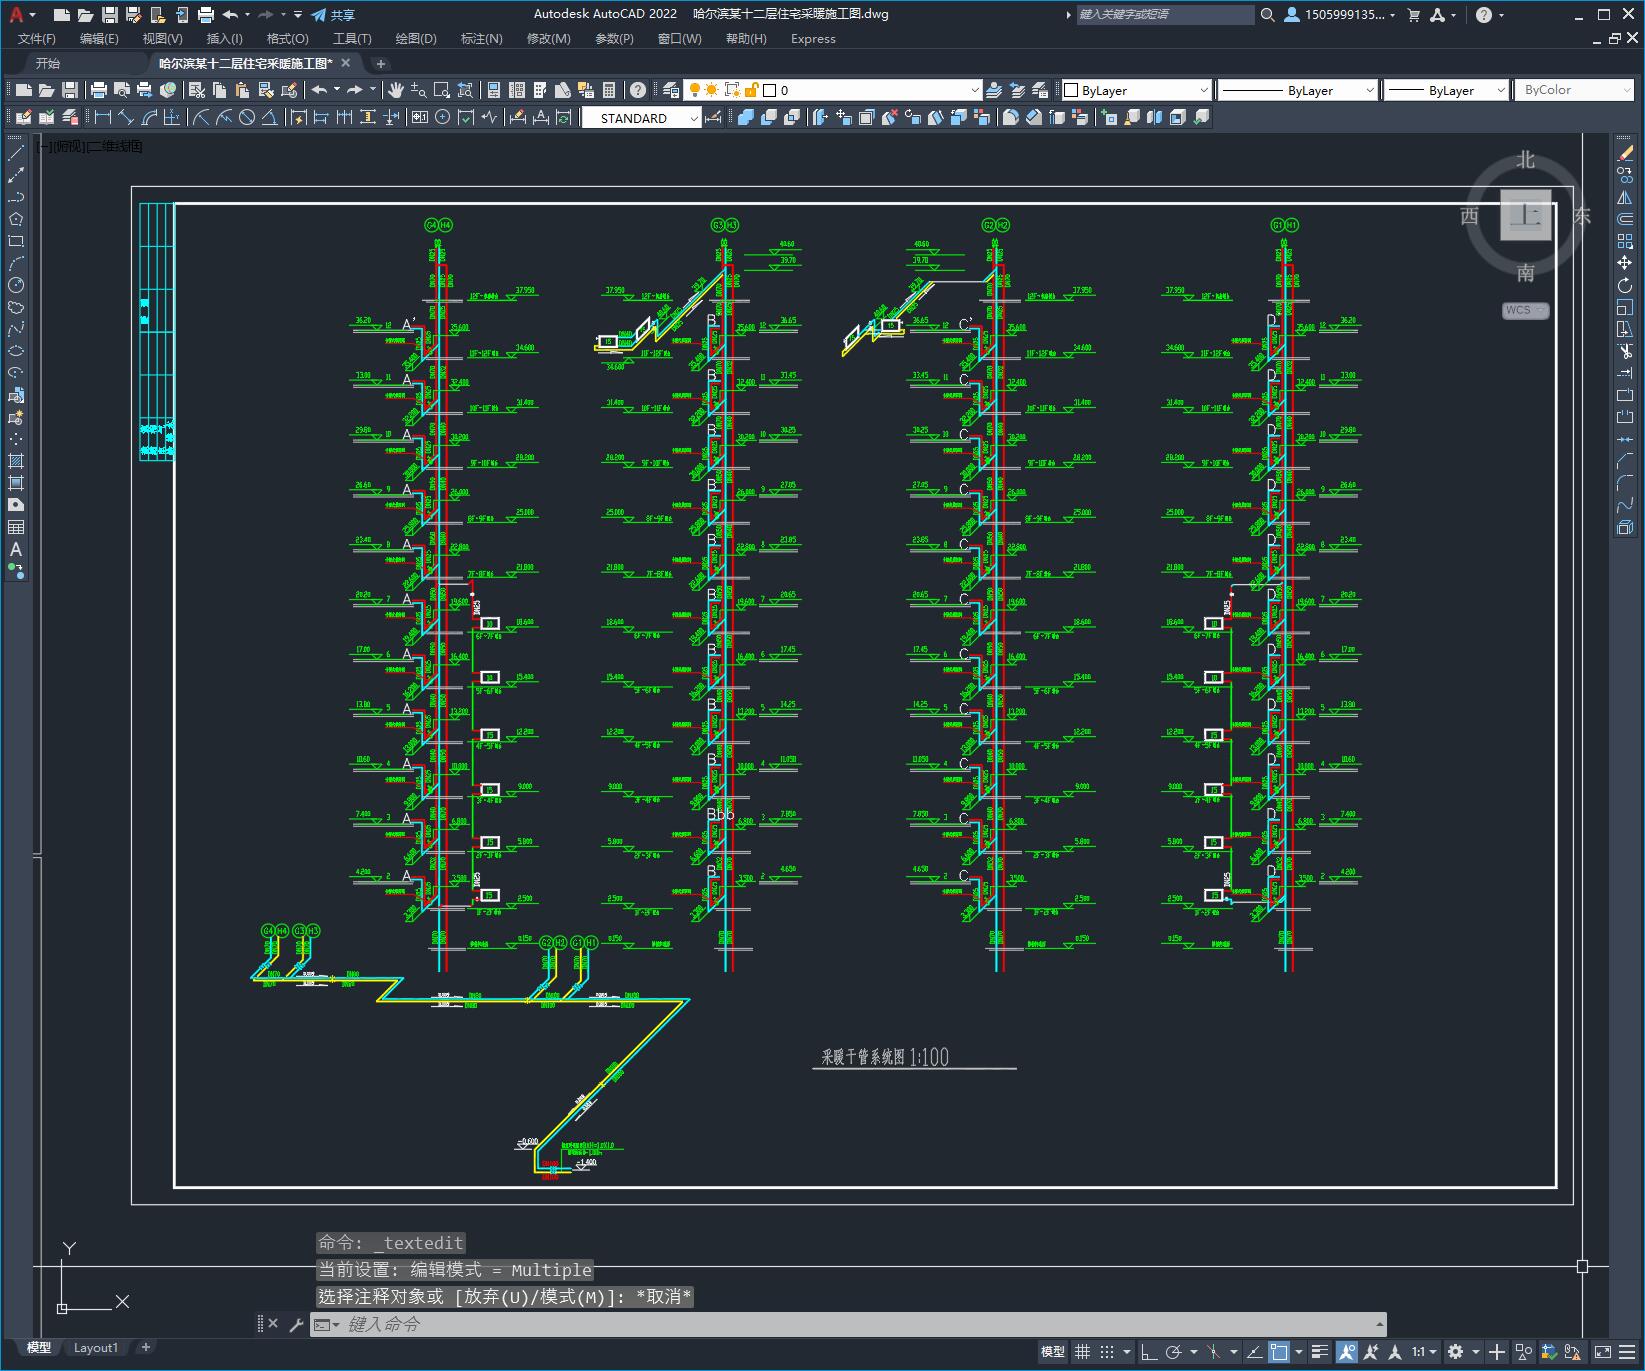
Task: Select the Rotate tool in modify toolbar
Action: coord(1625,285)
